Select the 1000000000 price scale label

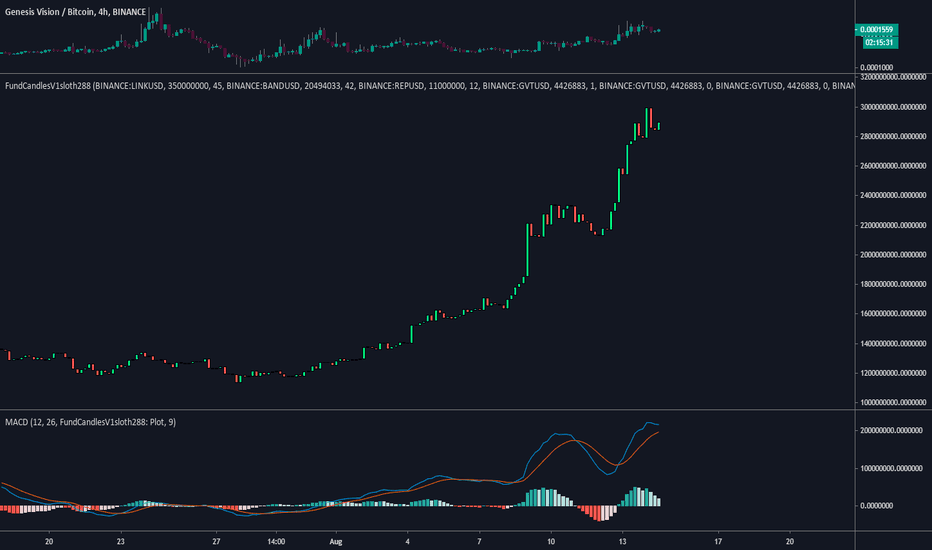(x=893, y=403)
